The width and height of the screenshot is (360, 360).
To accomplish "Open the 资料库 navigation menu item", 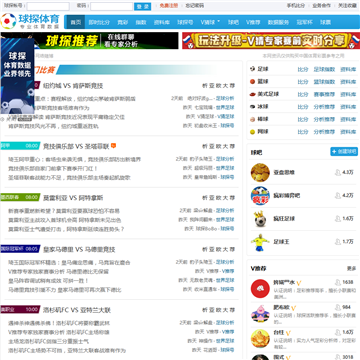I will [161, 22].
